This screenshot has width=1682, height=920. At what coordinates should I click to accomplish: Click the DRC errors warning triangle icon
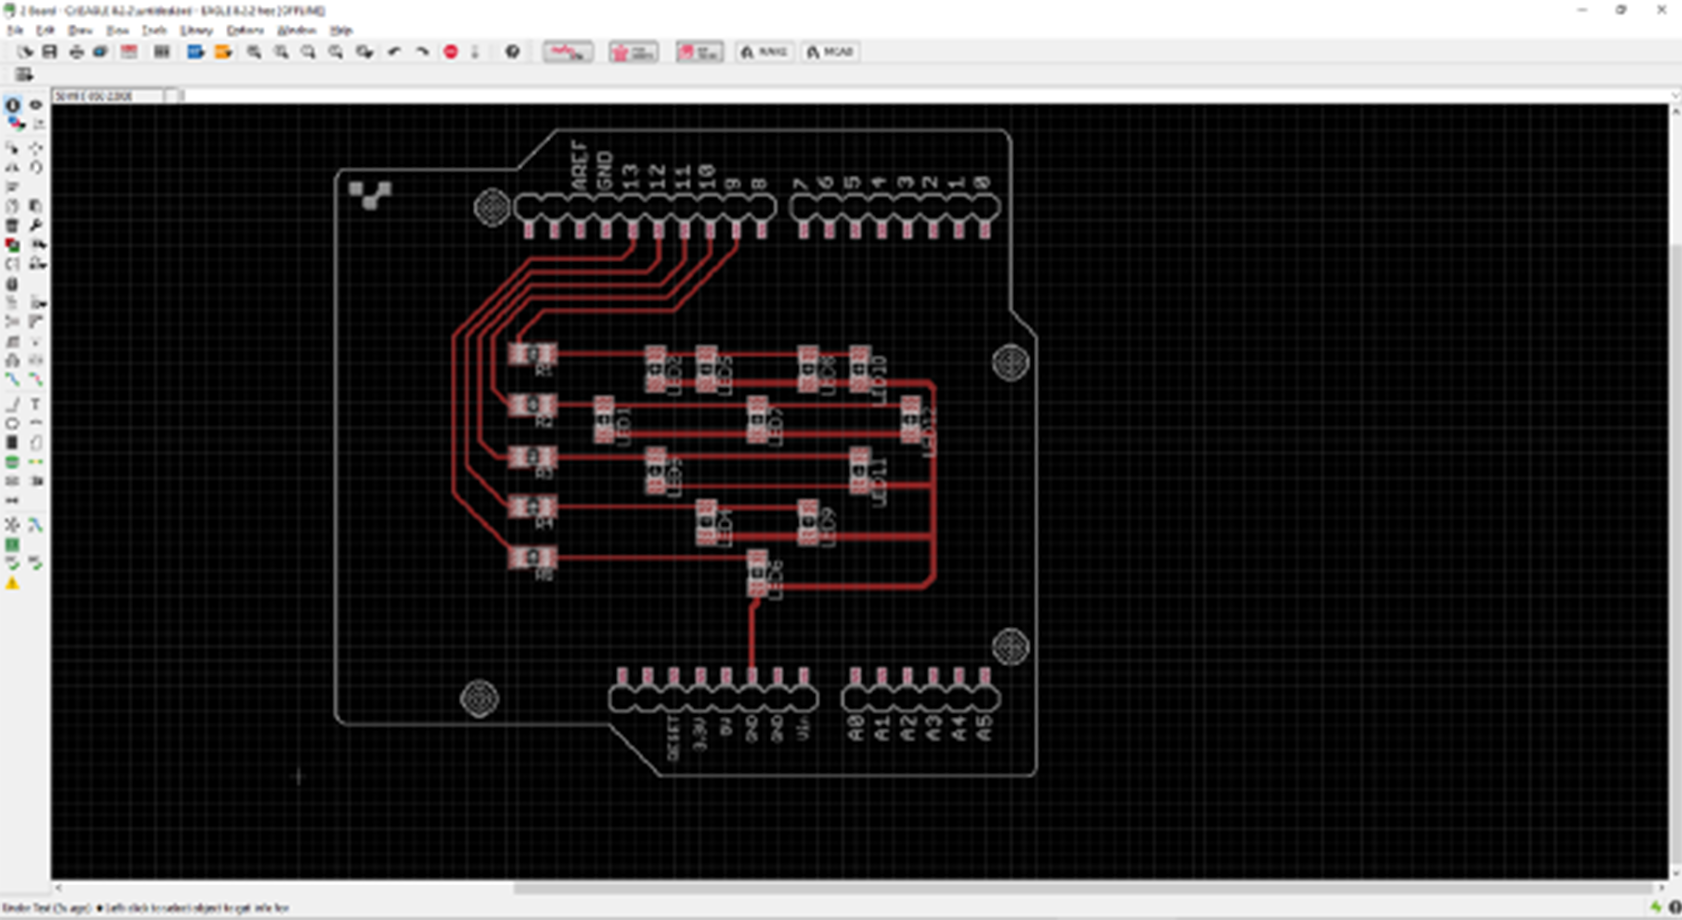click(12, 581)
